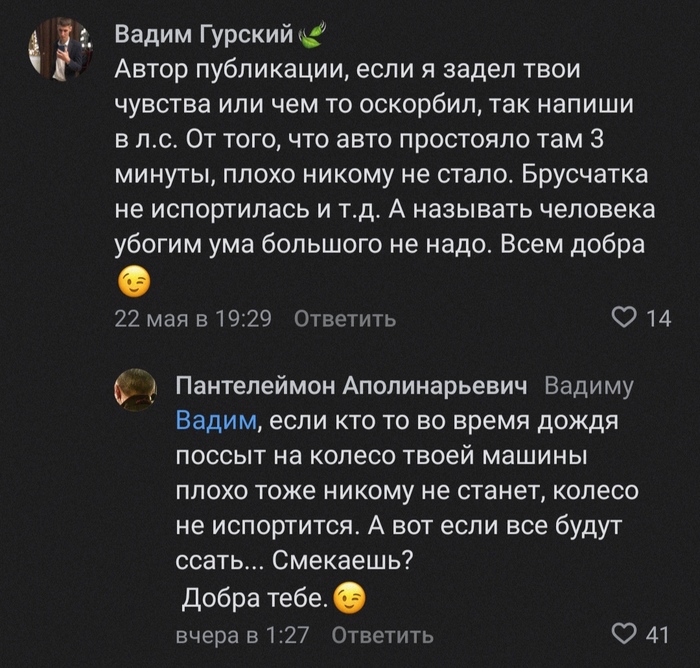Image resolution: width=700 pixels, height=668 pixels.
Task: Follow the grey 'Вадиму' reply-to link
Action: pyautogui.click(x=590, y=386)
